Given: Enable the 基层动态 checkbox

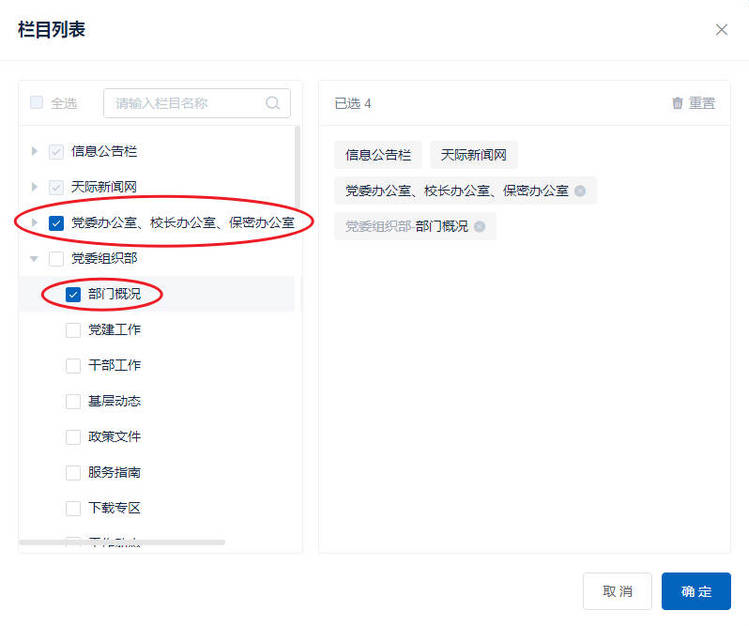Looking at the screenshot, I should coord(73,402).
